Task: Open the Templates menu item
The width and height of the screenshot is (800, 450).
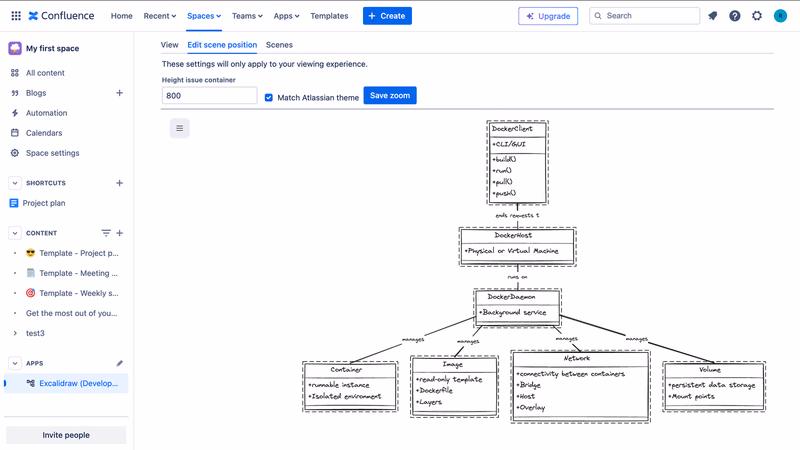Action: point(329,16)
